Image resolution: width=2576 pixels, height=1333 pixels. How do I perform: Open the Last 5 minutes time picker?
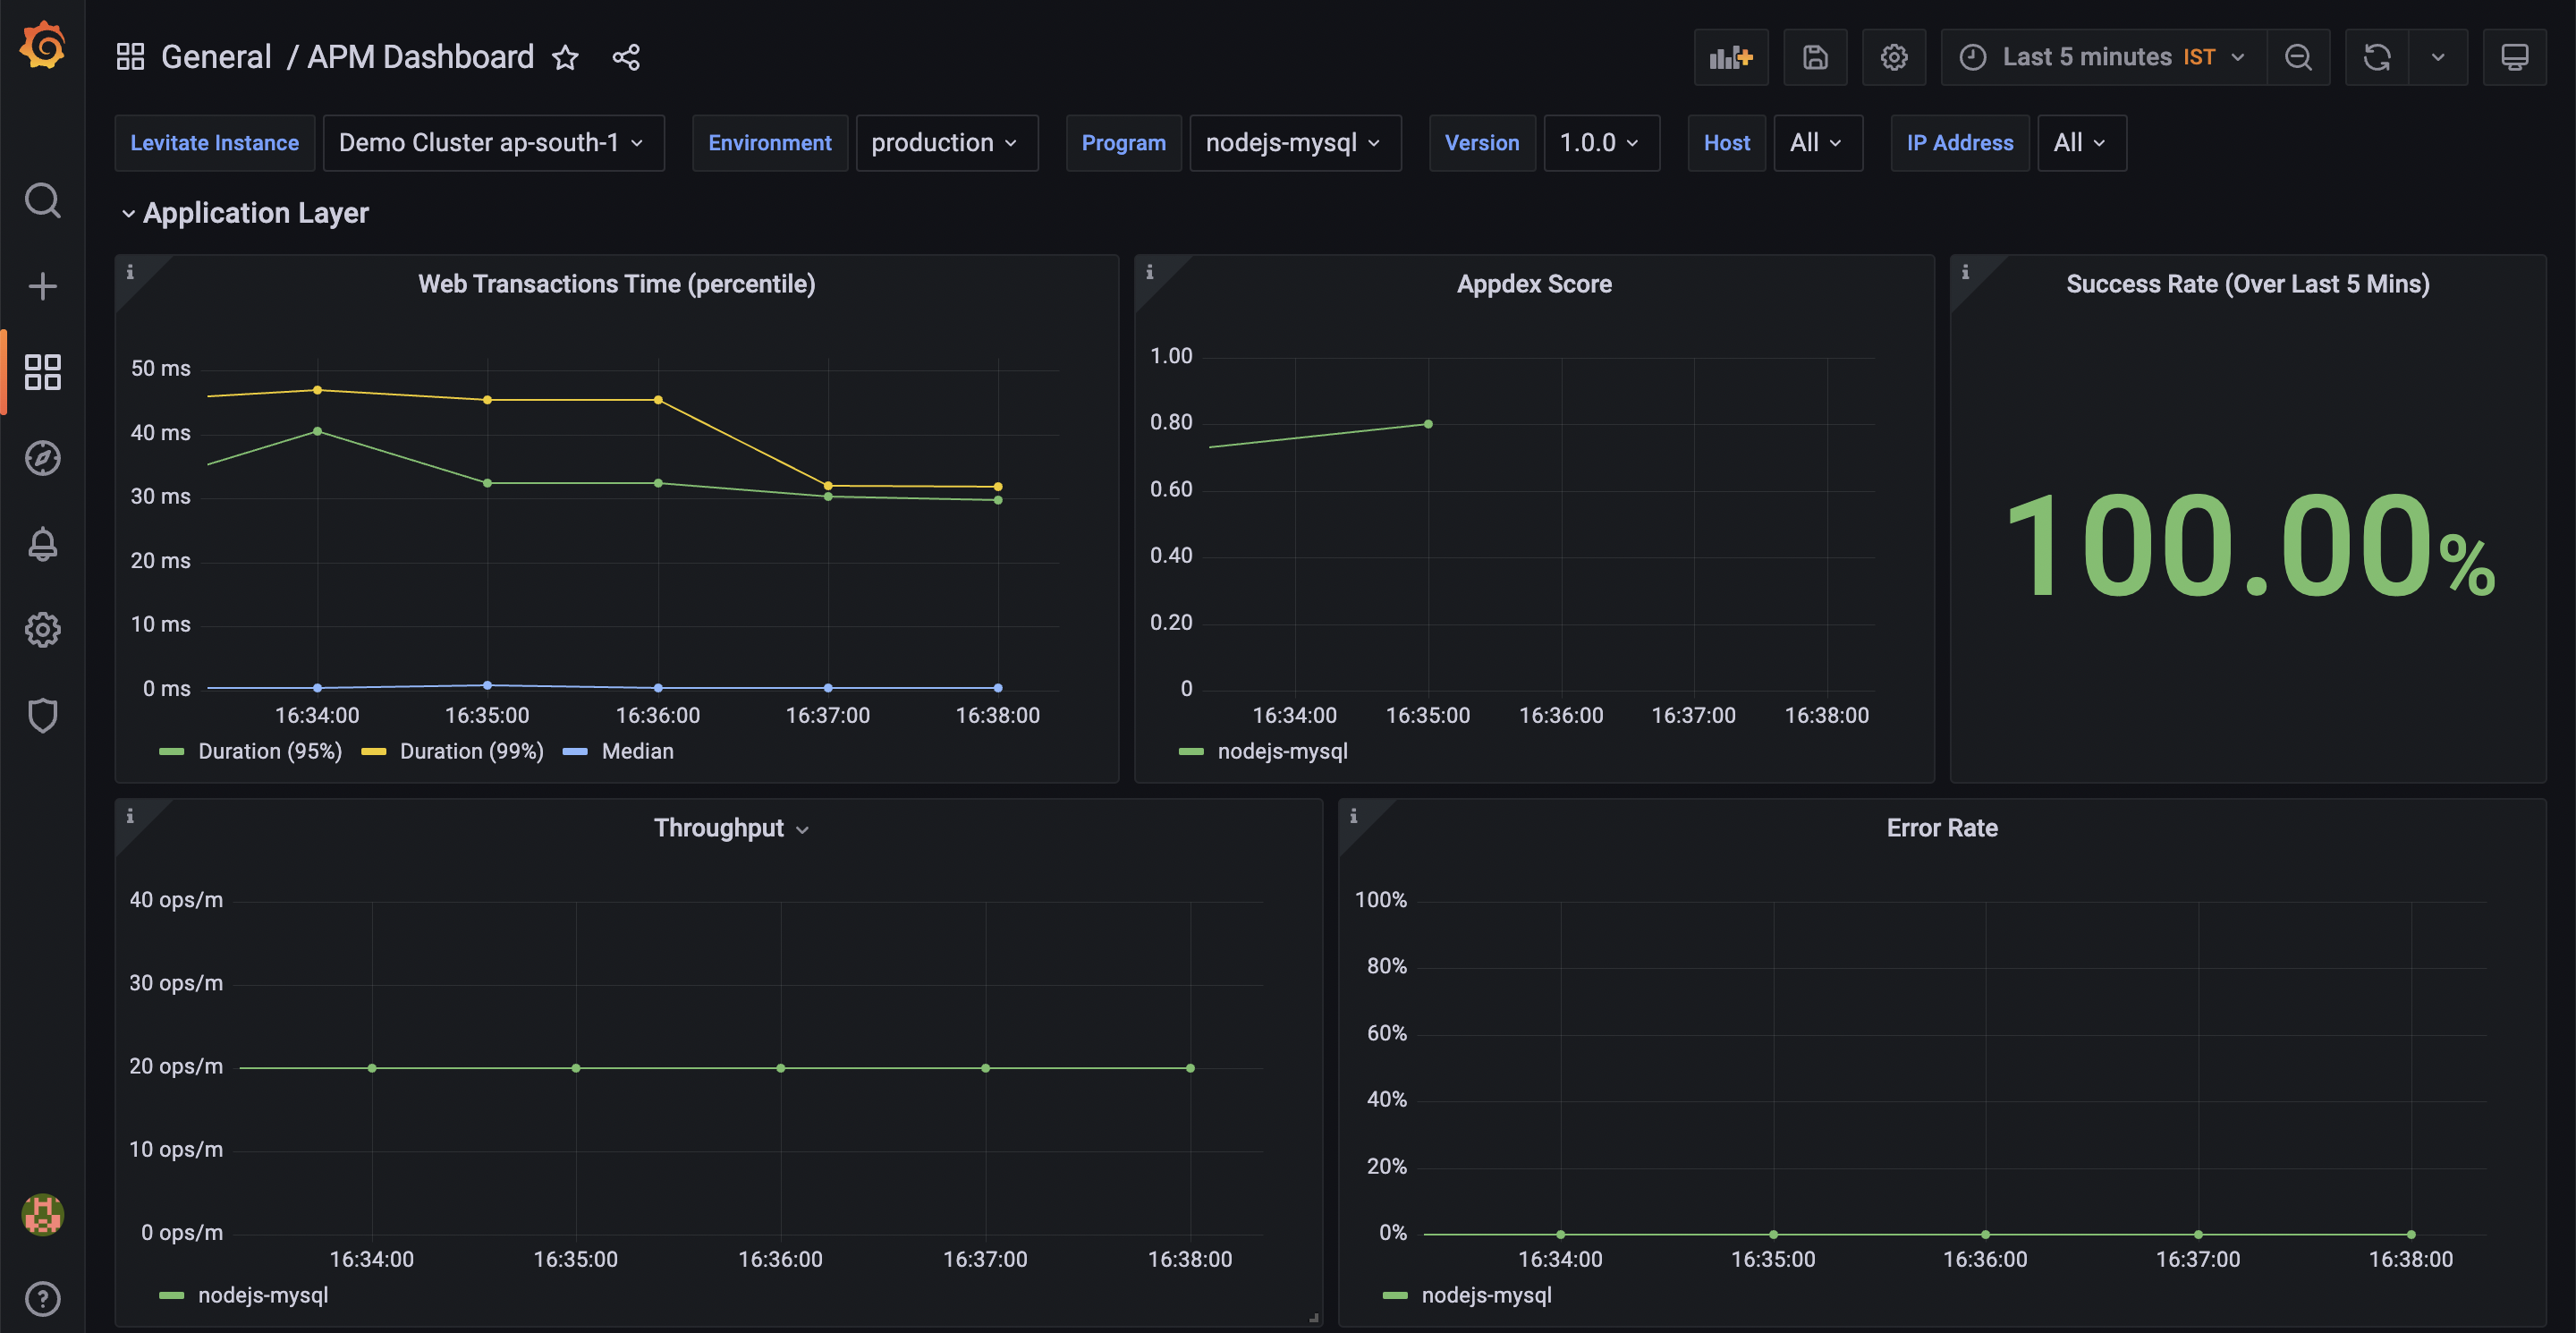click(2105, 57)
